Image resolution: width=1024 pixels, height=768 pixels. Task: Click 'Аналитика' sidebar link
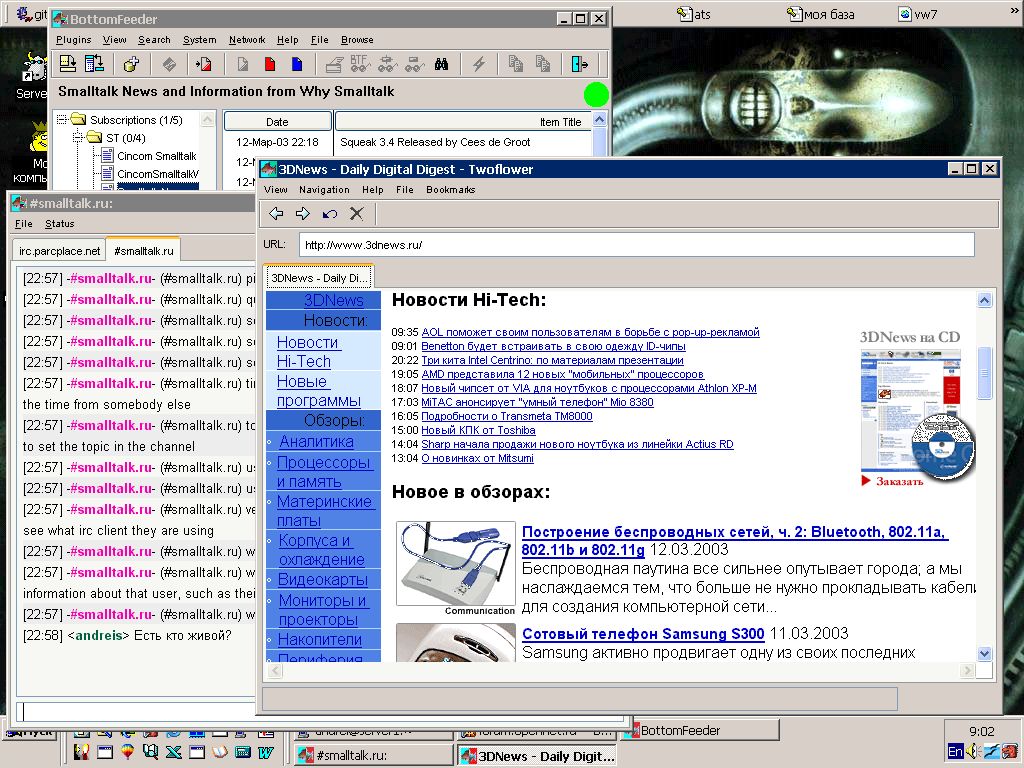click(316, 441)
